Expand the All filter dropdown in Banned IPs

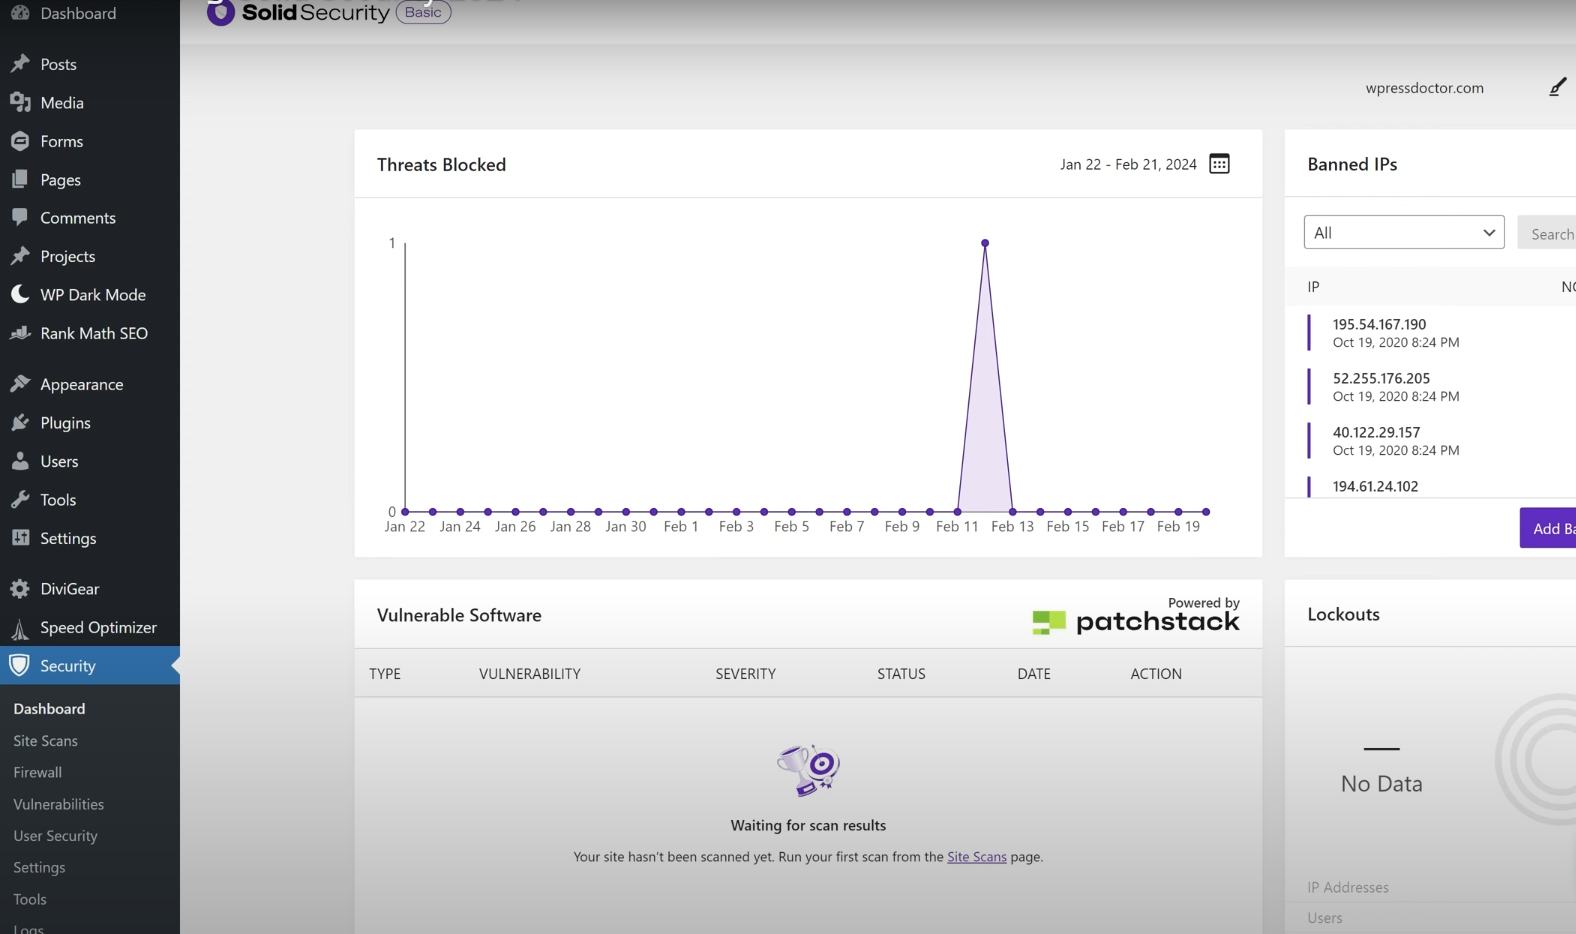[1403, 233]
